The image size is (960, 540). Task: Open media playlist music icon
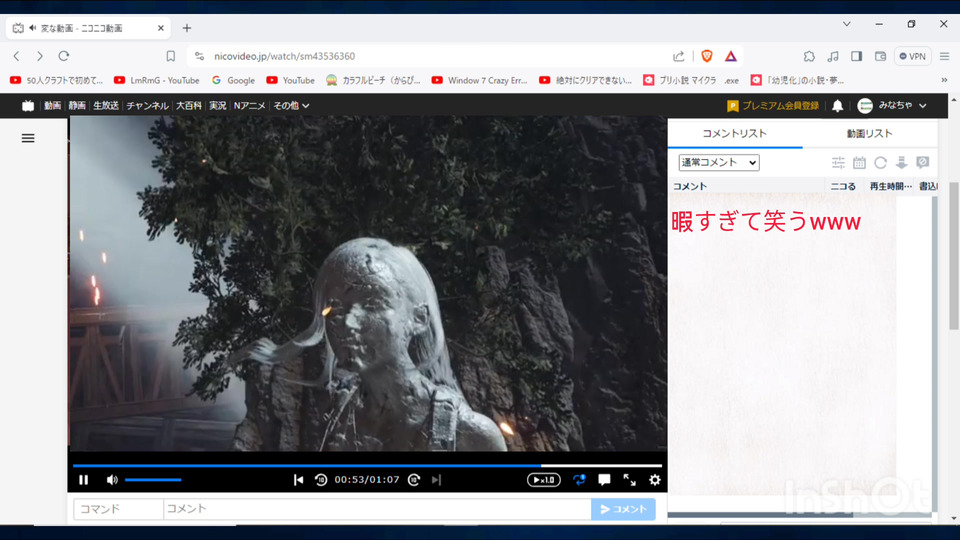tap(833, 56)
